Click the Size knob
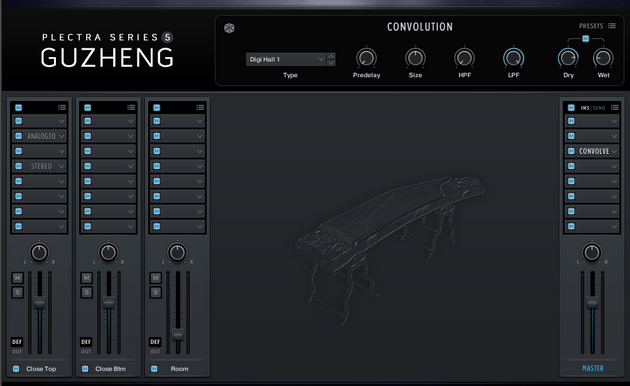This screenshot has width=630, height=386. coord(415,58)
